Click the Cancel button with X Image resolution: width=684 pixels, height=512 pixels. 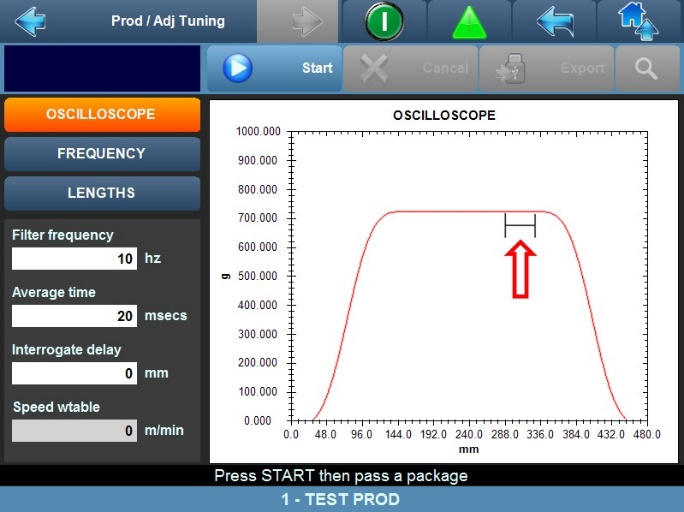(410, 68)
